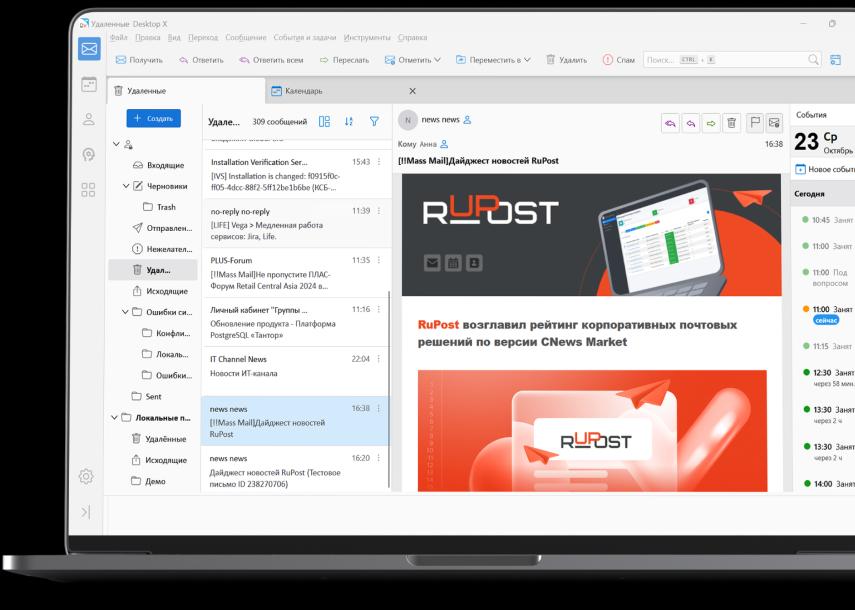Switch to the Календарь tab
The image size is (855, 610).
pos(304,91)
